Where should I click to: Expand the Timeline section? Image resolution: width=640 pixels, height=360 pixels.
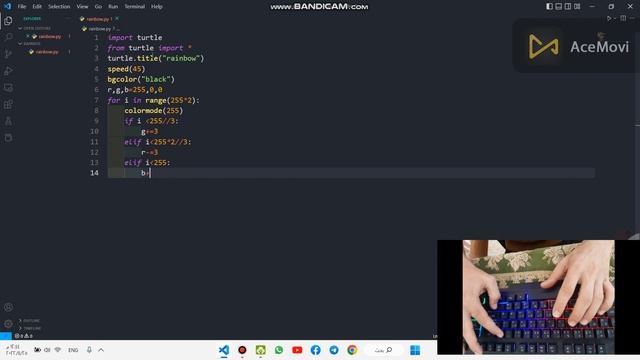30,328
